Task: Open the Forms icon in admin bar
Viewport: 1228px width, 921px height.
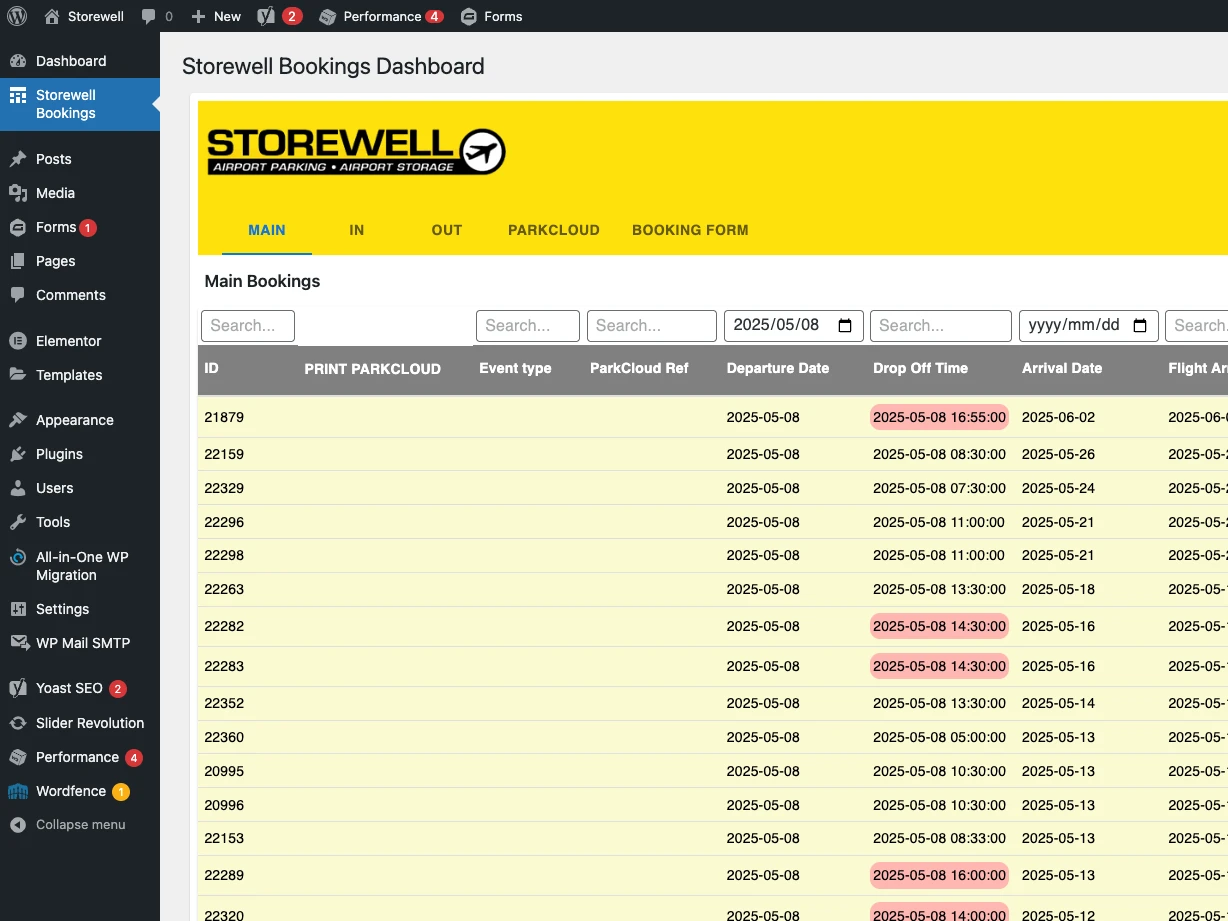Action: pos(469,16)
